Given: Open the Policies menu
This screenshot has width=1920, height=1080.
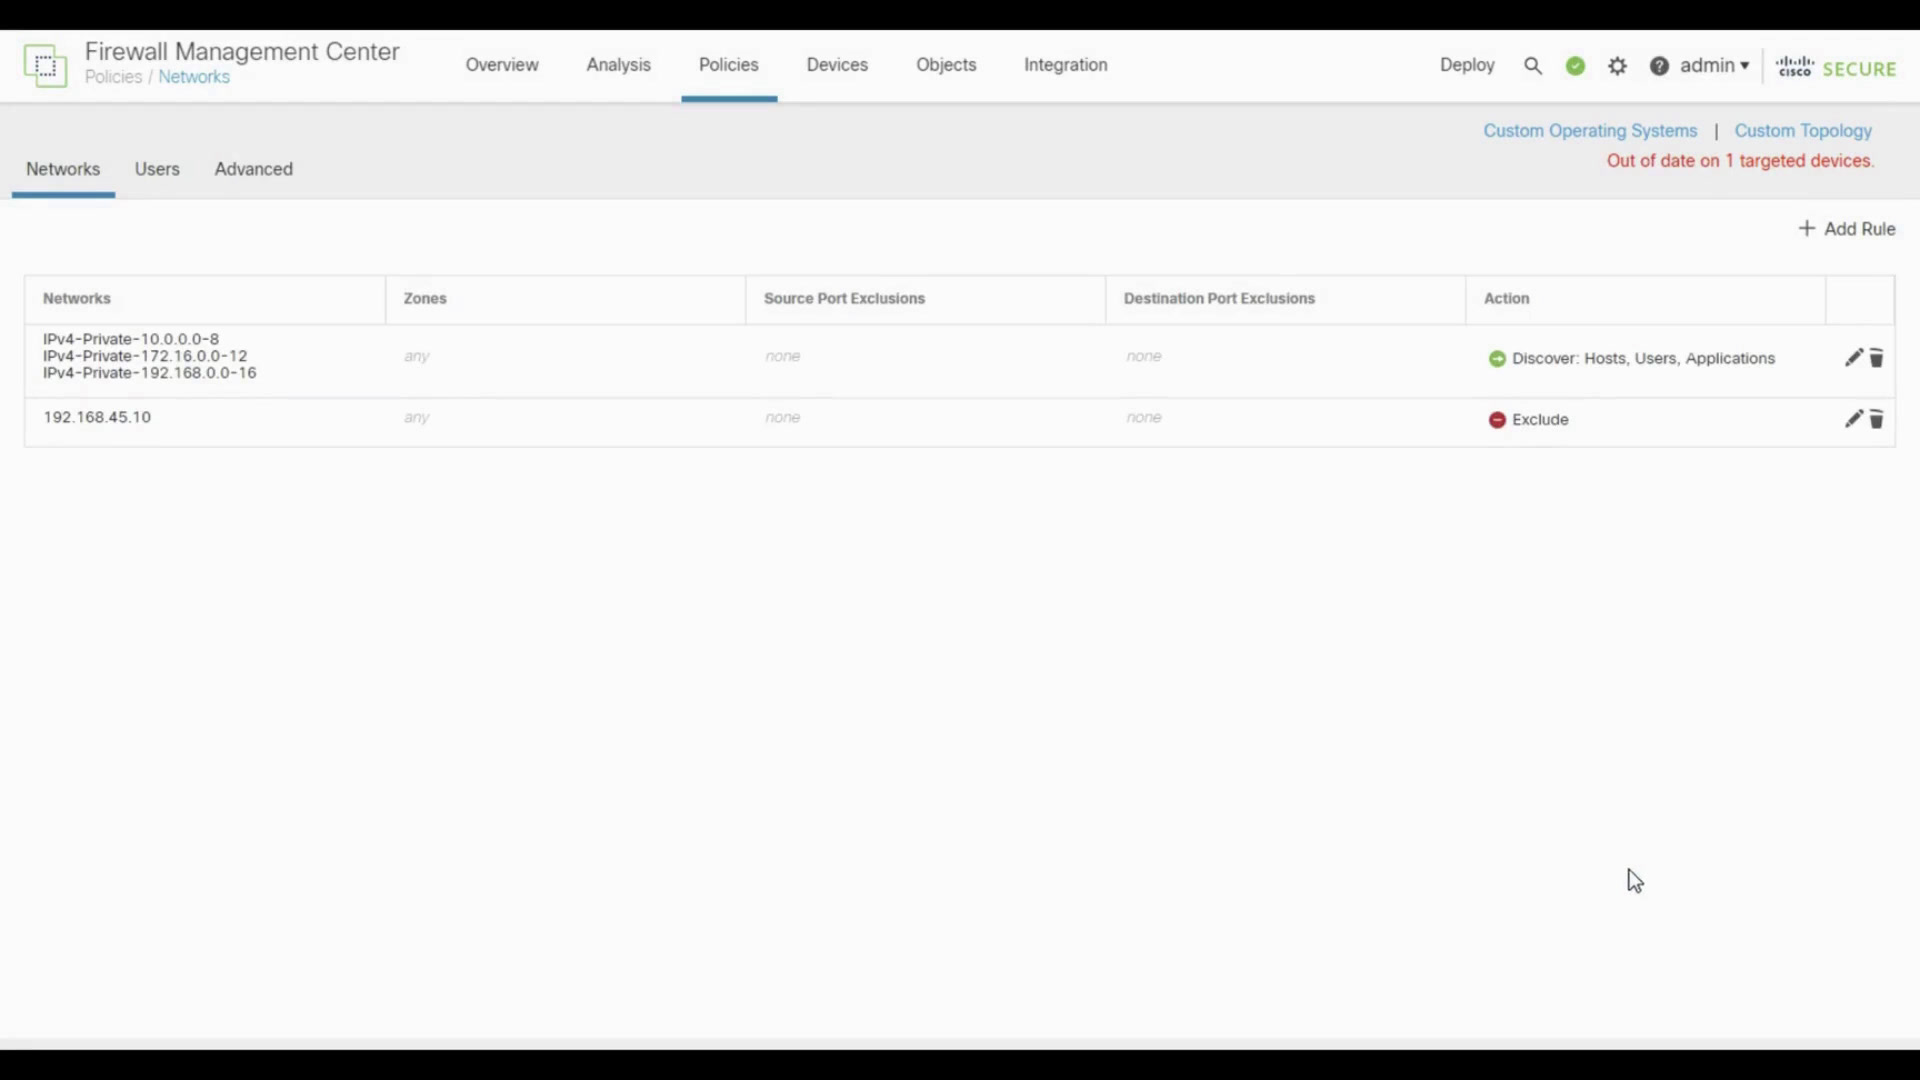Looking at the screenshot, I should 729,65.
